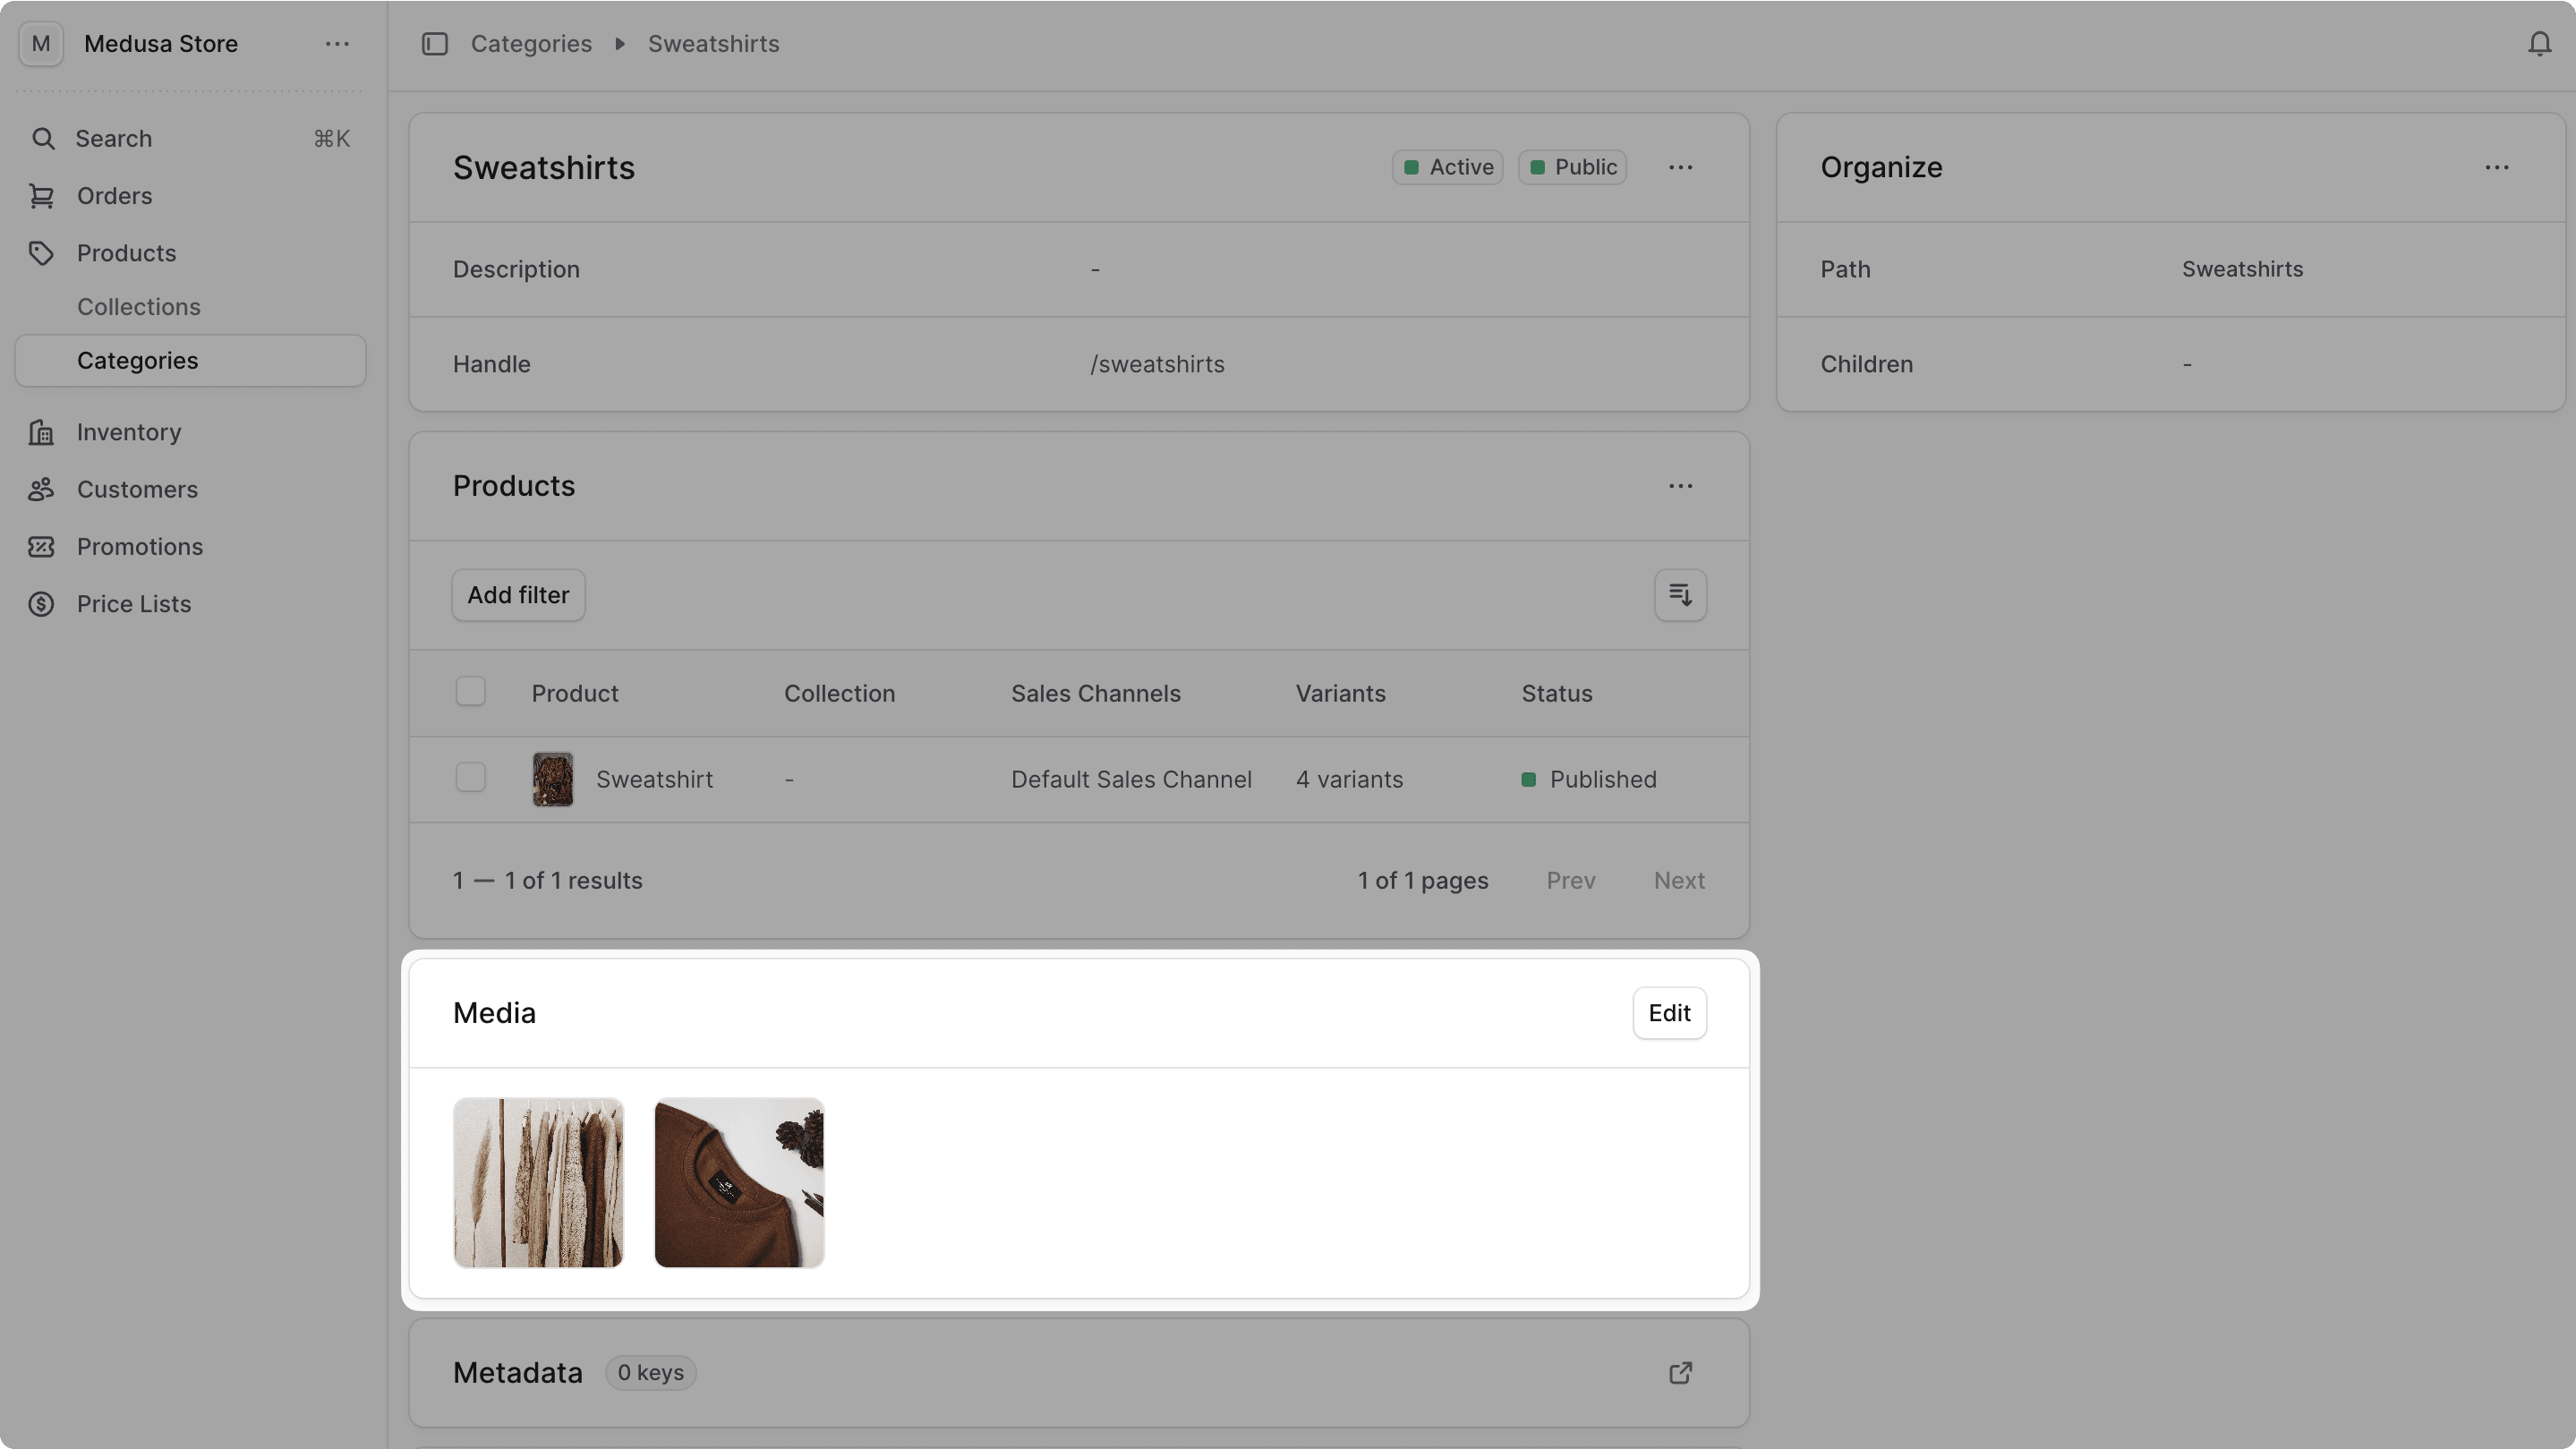Toggle the sort order icon in Products

(x=1680, y=595)
